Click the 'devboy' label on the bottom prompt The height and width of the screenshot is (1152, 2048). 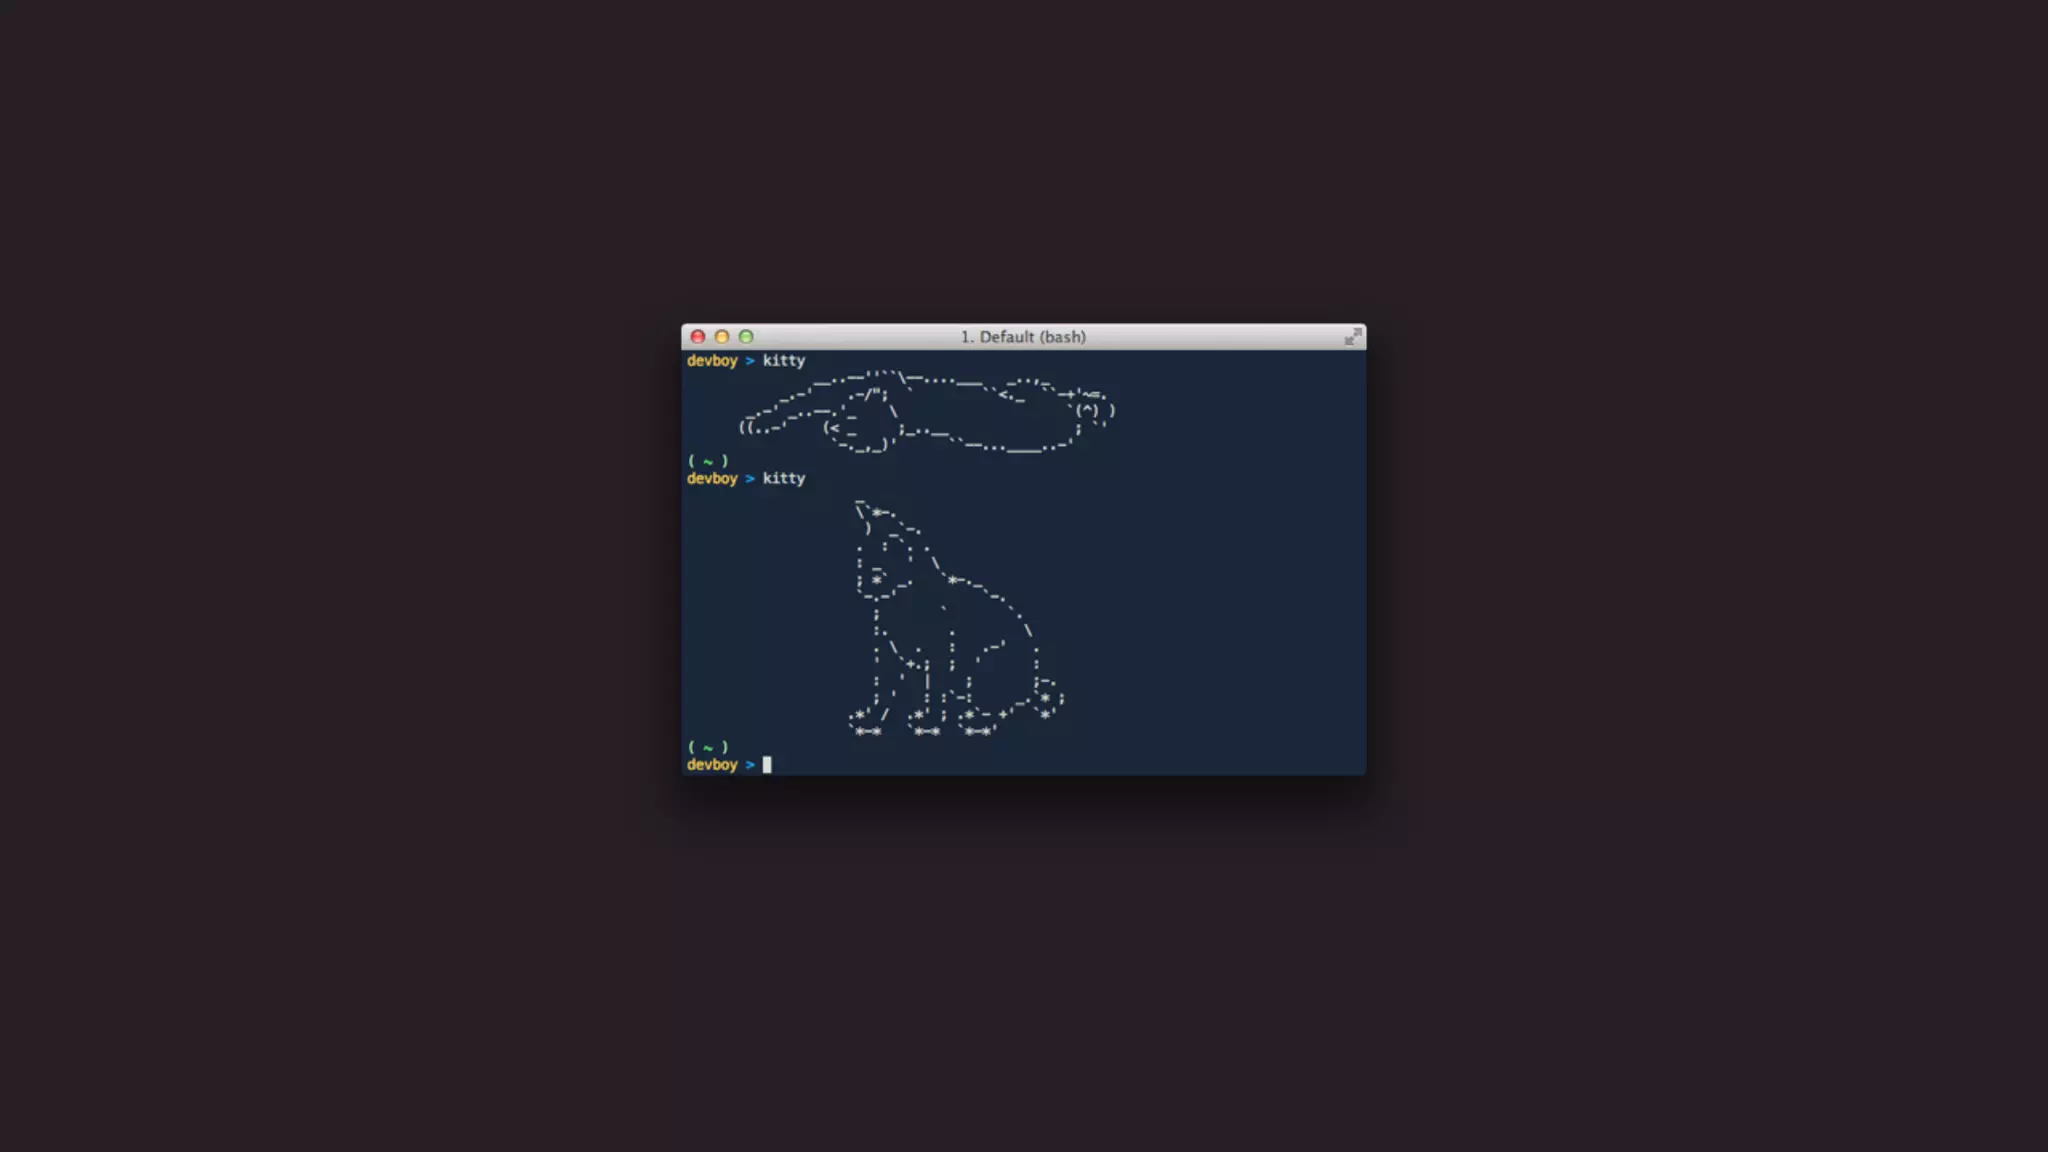[712, 765]
